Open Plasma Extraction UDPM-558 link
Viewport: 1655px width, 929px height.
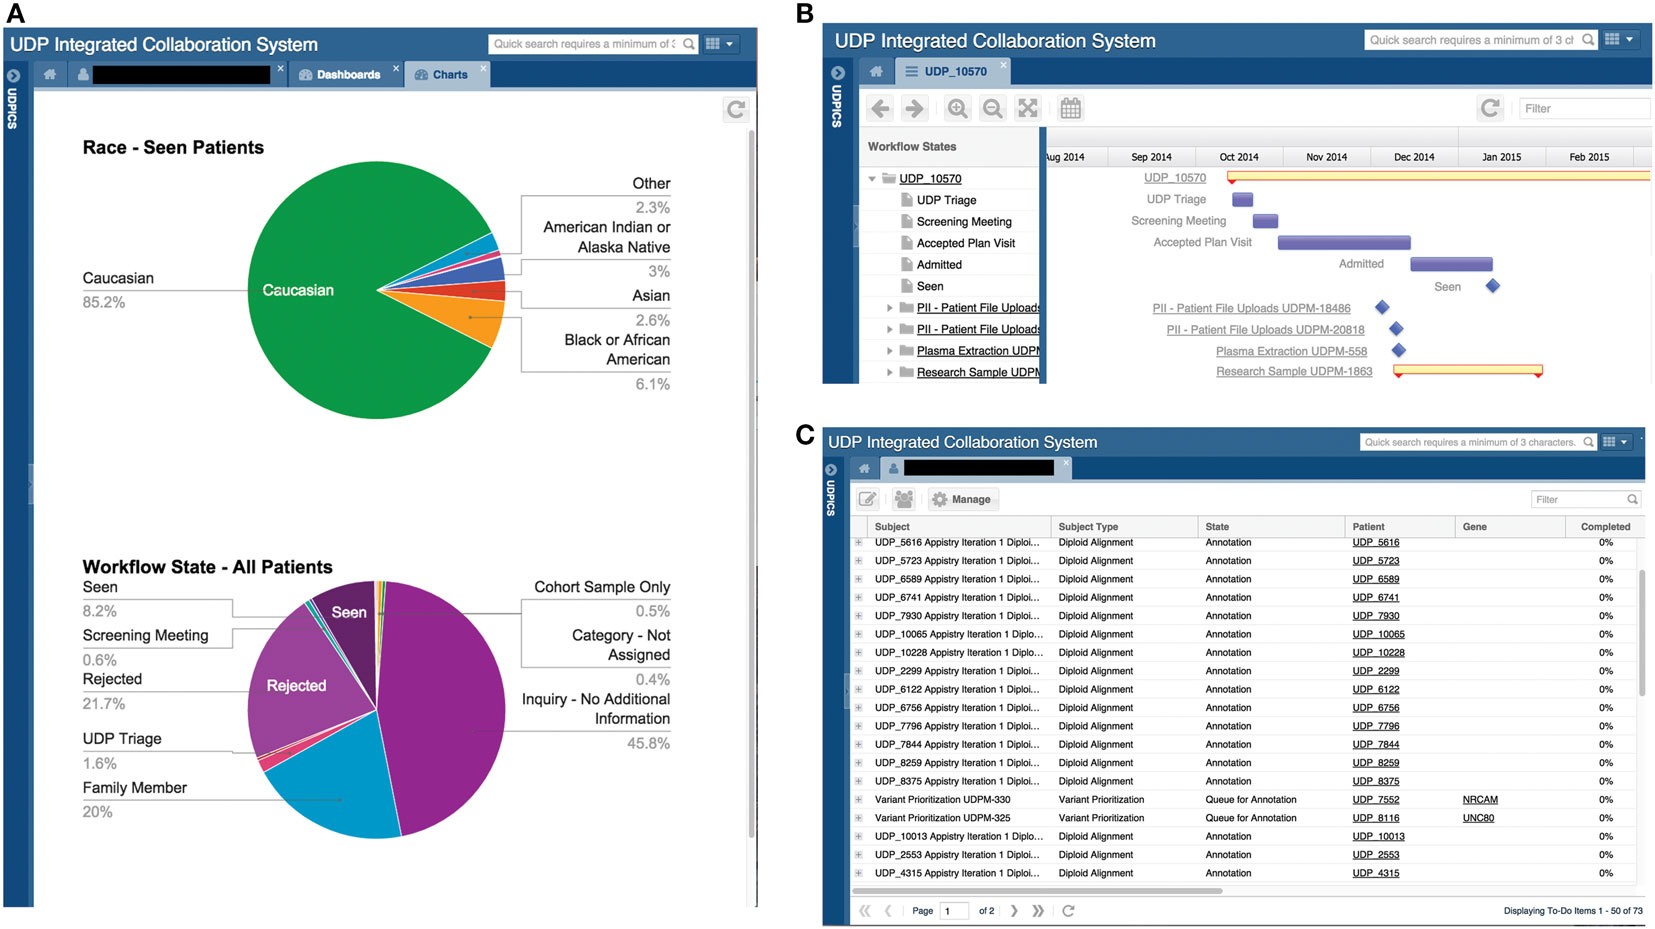[x=1291, y=351]
